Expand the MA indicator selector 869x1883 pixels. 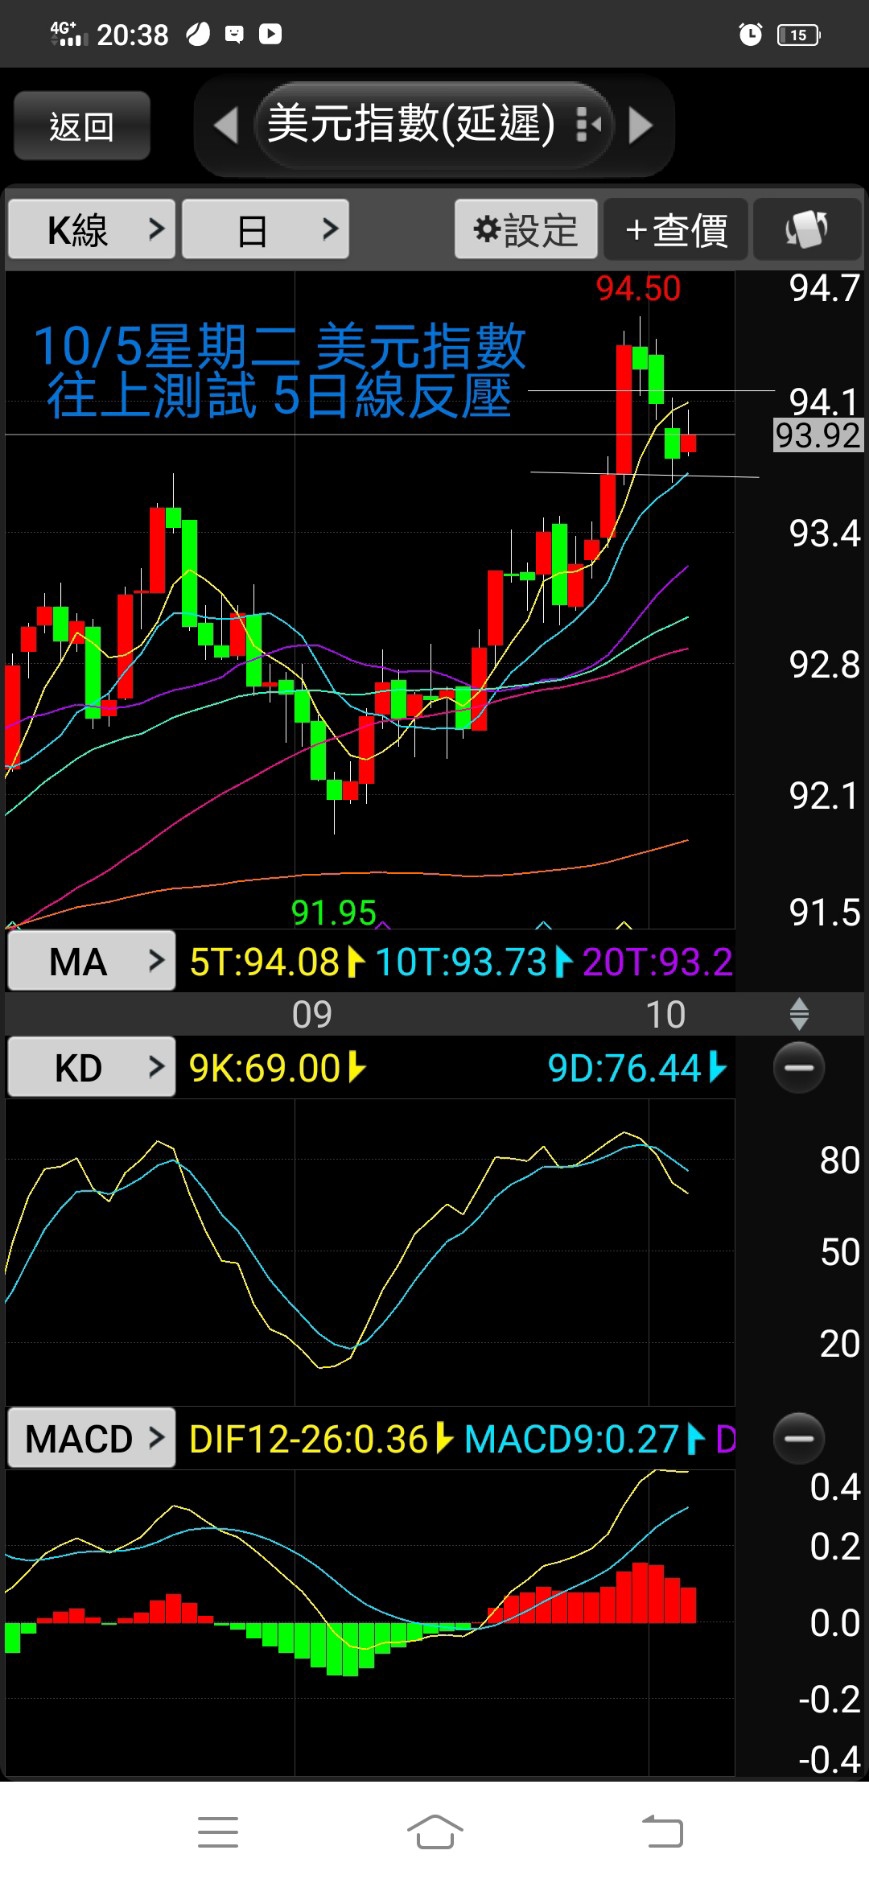click(92, 962)
